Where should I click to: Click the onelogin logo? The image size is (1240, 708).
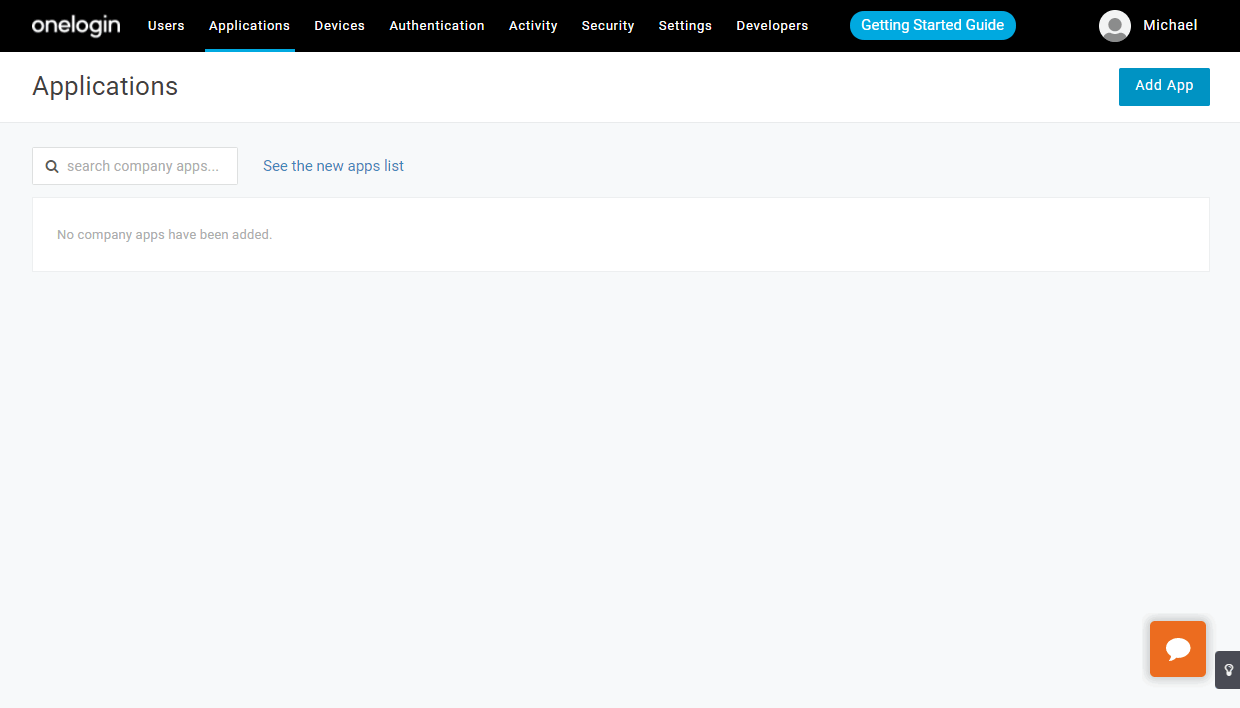pos(75,26)
